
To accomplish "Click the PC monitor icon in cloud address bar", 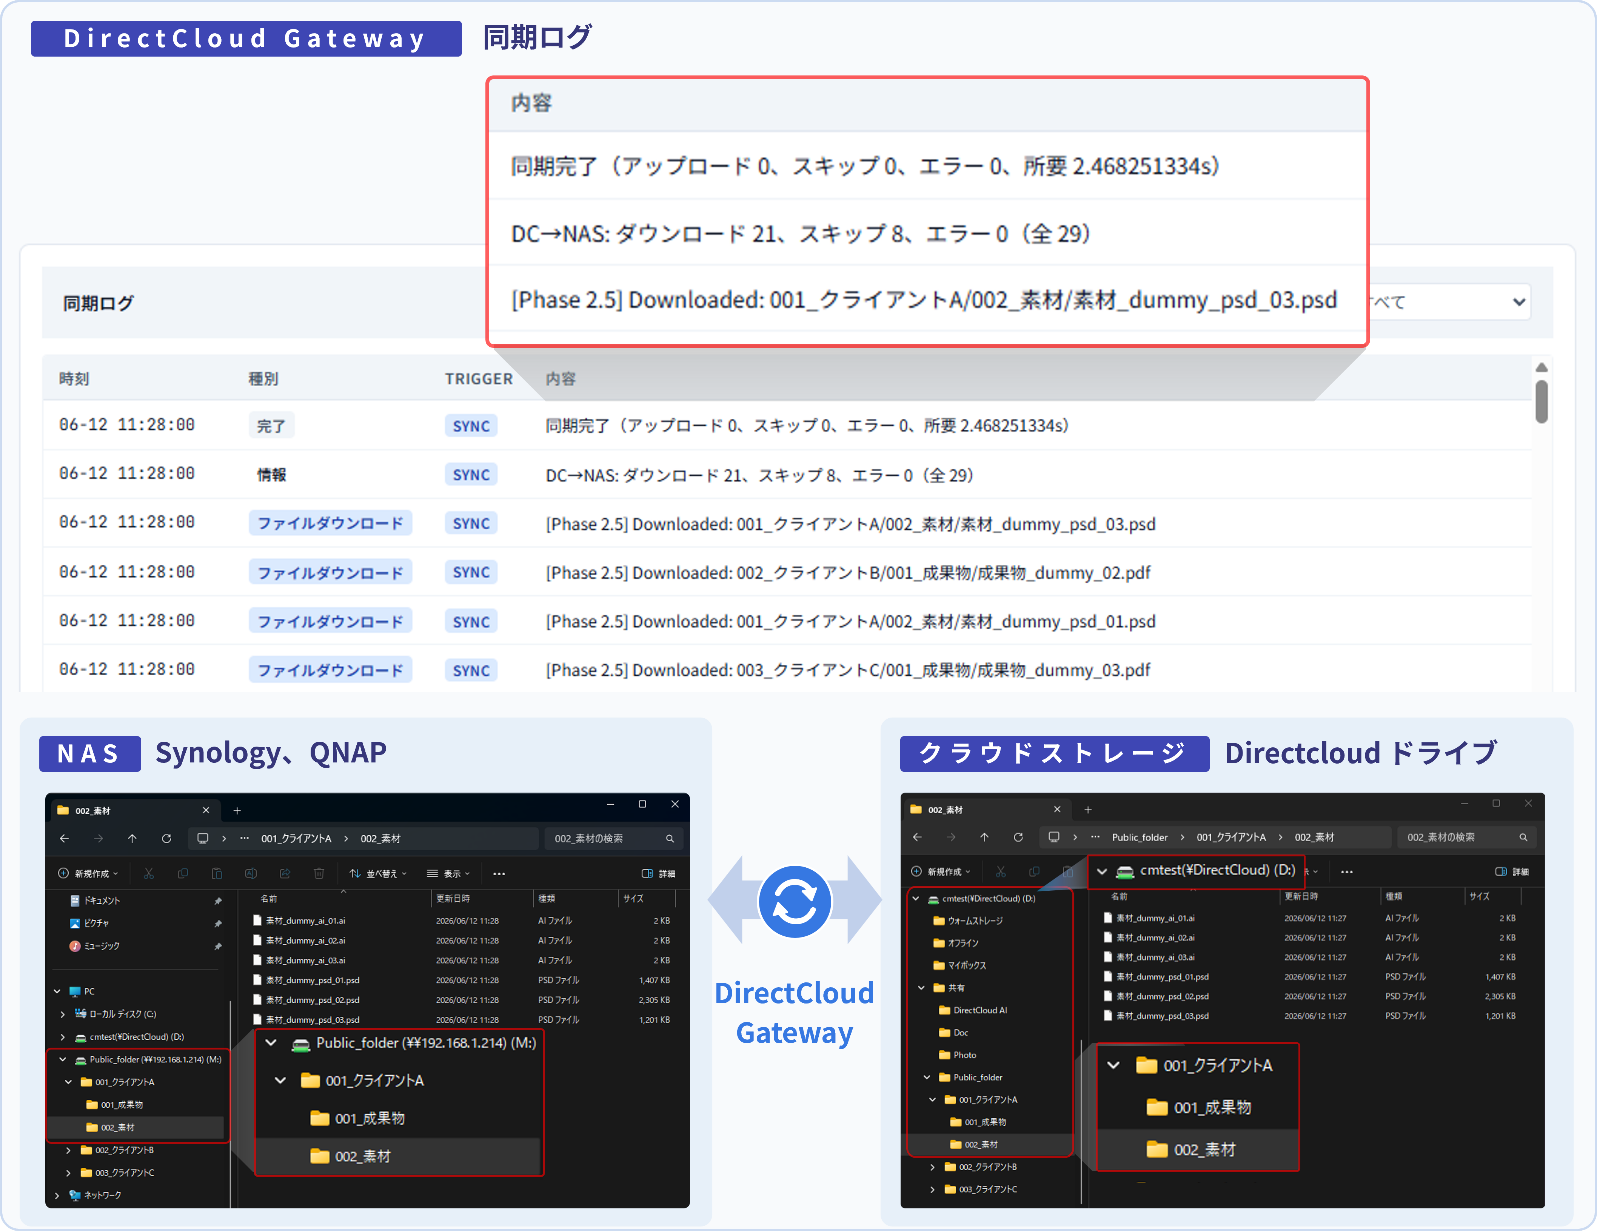I will click(x=1054, y=837).
